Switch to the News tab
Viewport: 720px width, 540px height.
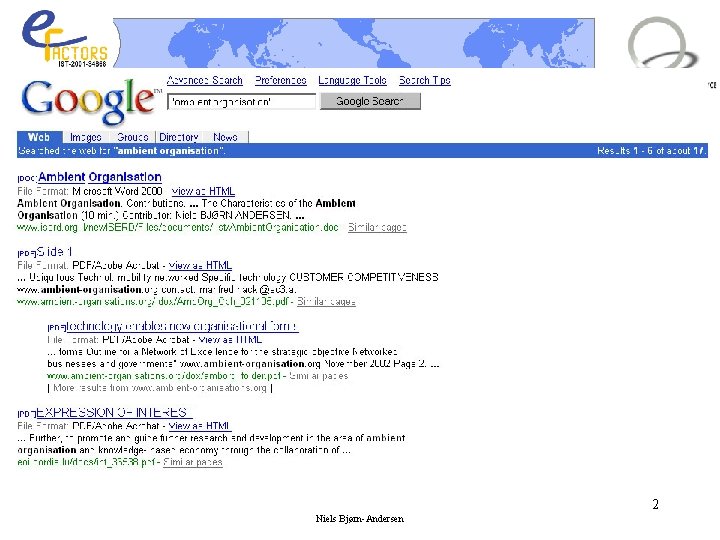click(x=225, y=137)
